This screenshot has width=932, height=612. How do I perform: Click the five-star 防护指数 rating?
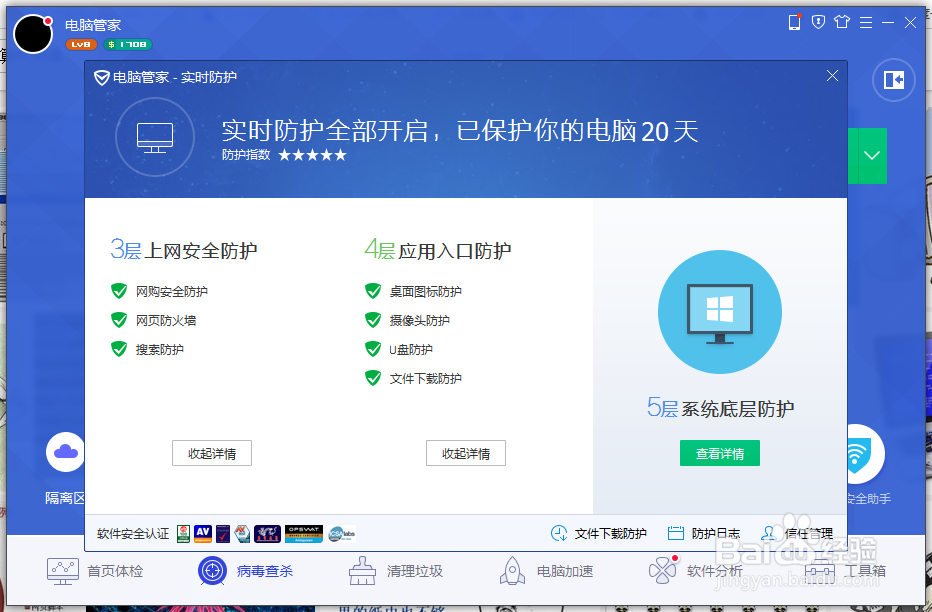[x=312, y=155]
